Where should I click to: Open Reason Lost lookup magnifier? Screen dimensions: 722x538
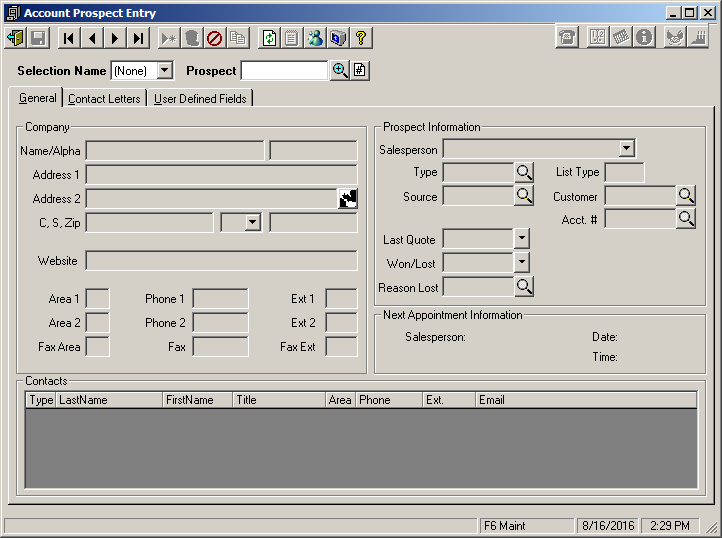coord(524,287)
